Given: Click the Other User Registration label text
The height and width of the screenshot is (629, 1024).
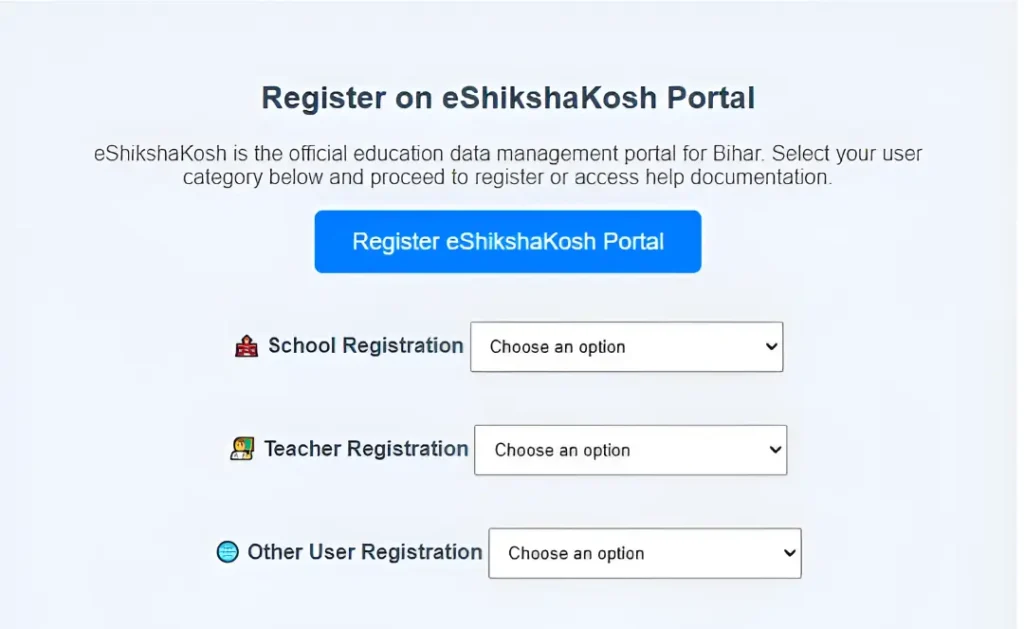Looking at the screenshot, I should 365,552.
